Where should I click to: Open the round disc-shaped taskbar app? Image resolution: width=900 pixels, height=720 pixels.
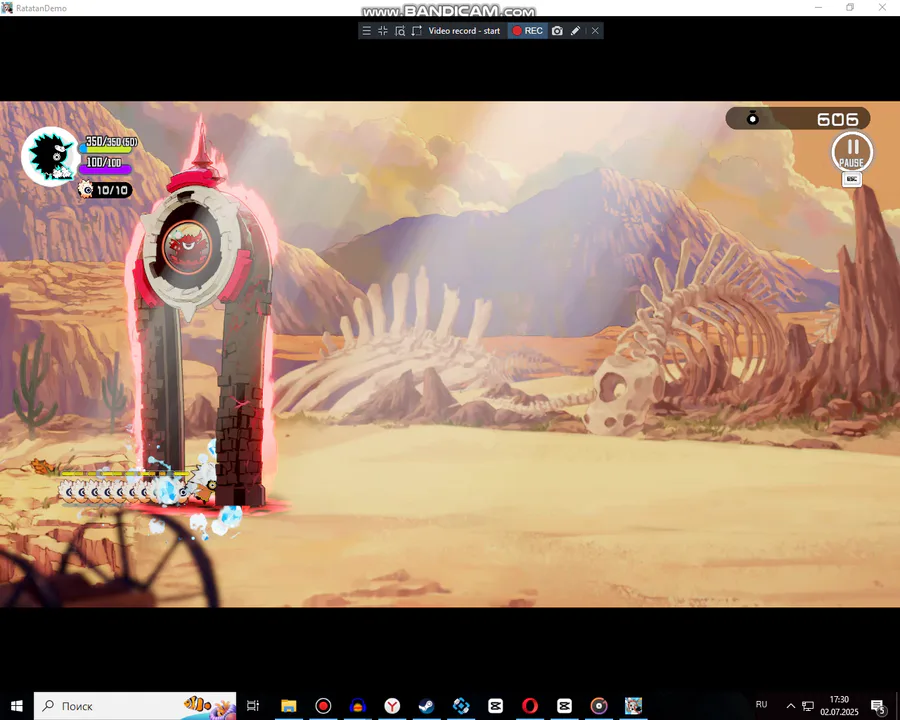pyautogui.click(x=599, y=706)
